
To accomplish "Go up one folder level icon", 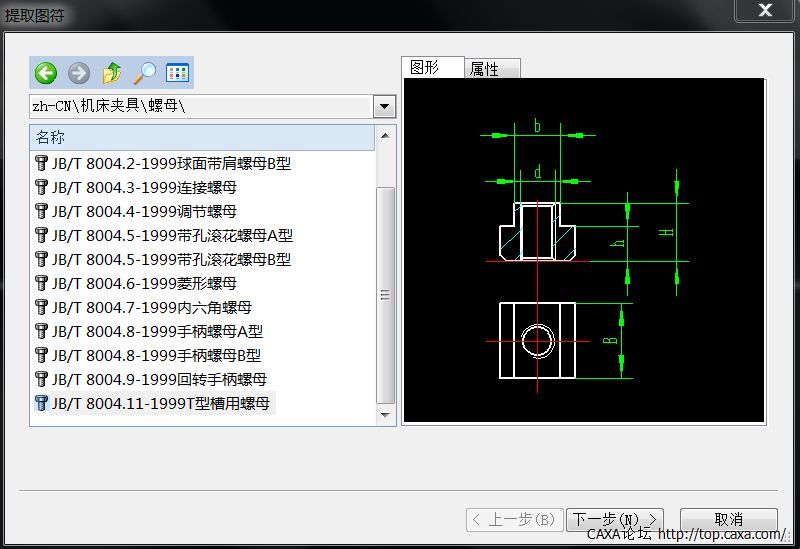I will [112, 73].
